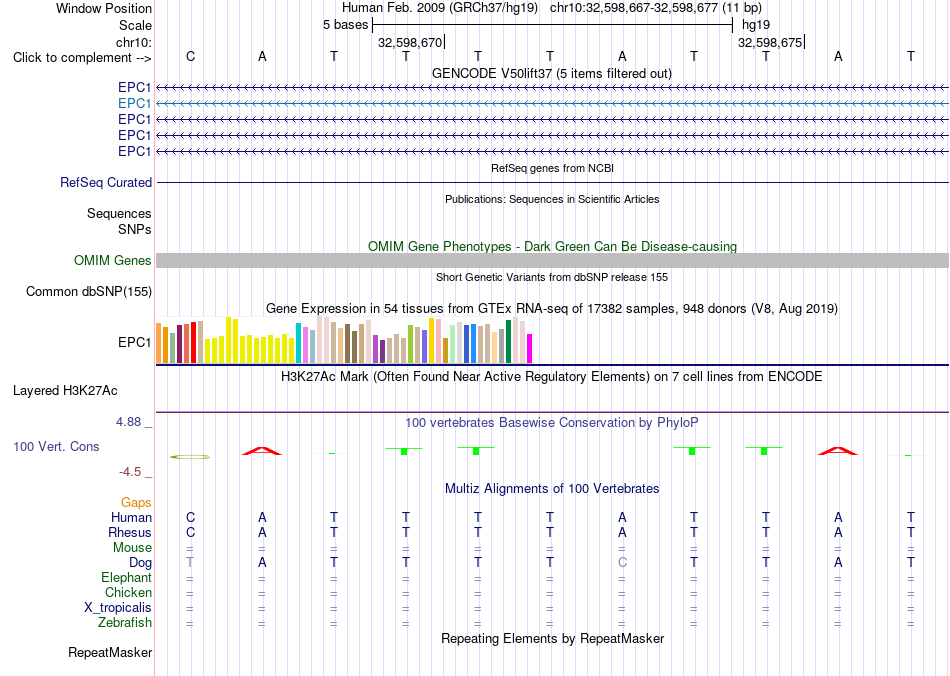Viewport: 950px width, 676px height.
Task: Select the Dog alignment row label
Action: 140,563
